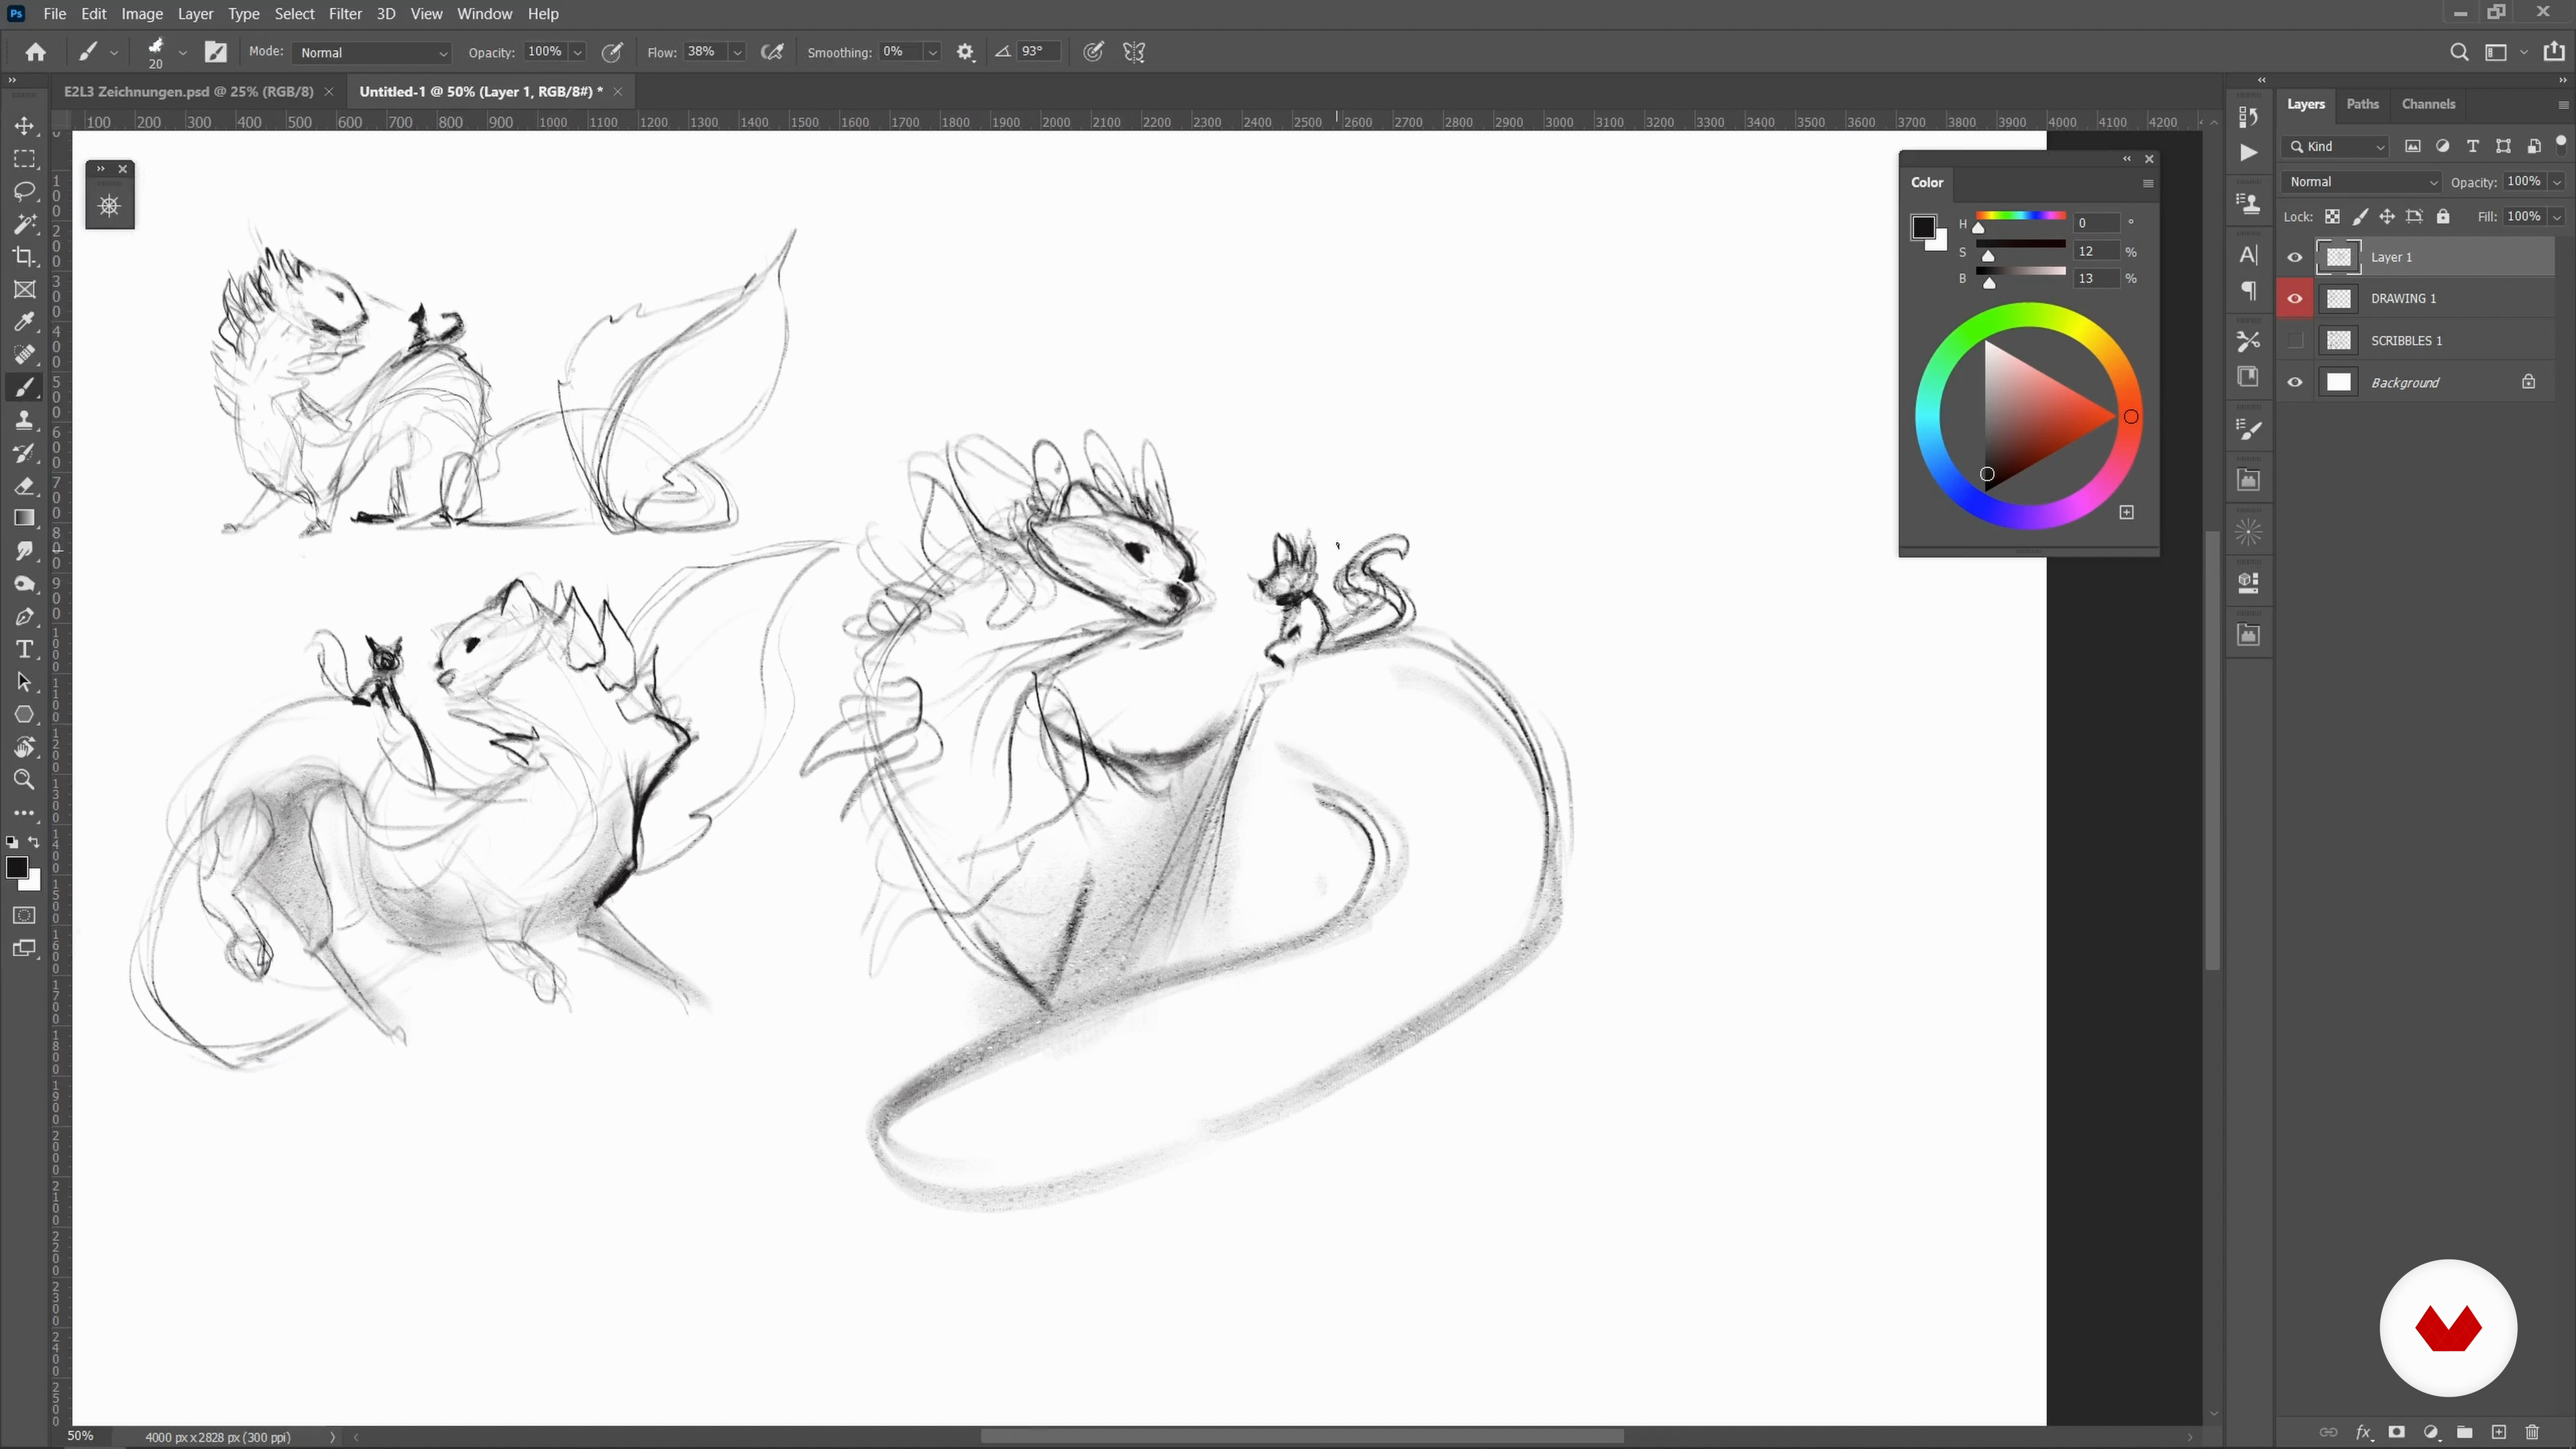2576x1449 pixels.
Task: Select the Brush tool
Action: point(25,388)
